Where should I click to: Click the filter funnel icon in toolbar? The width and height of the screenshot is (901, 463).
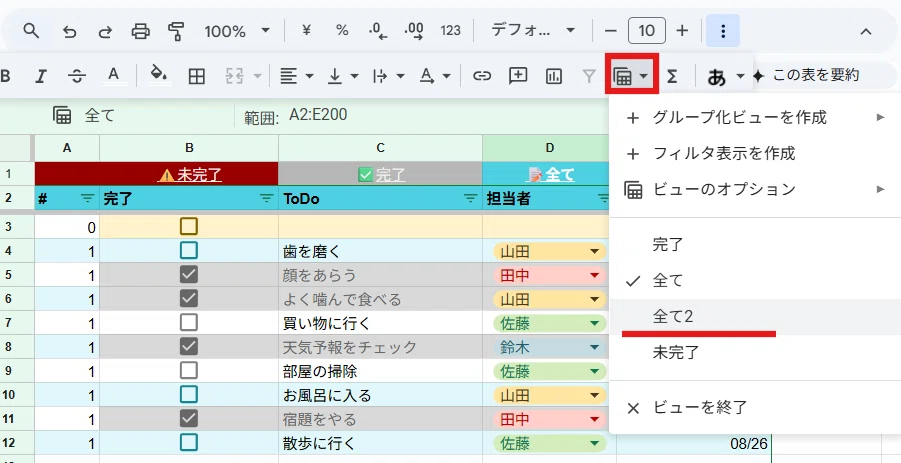tap(588, 76)
